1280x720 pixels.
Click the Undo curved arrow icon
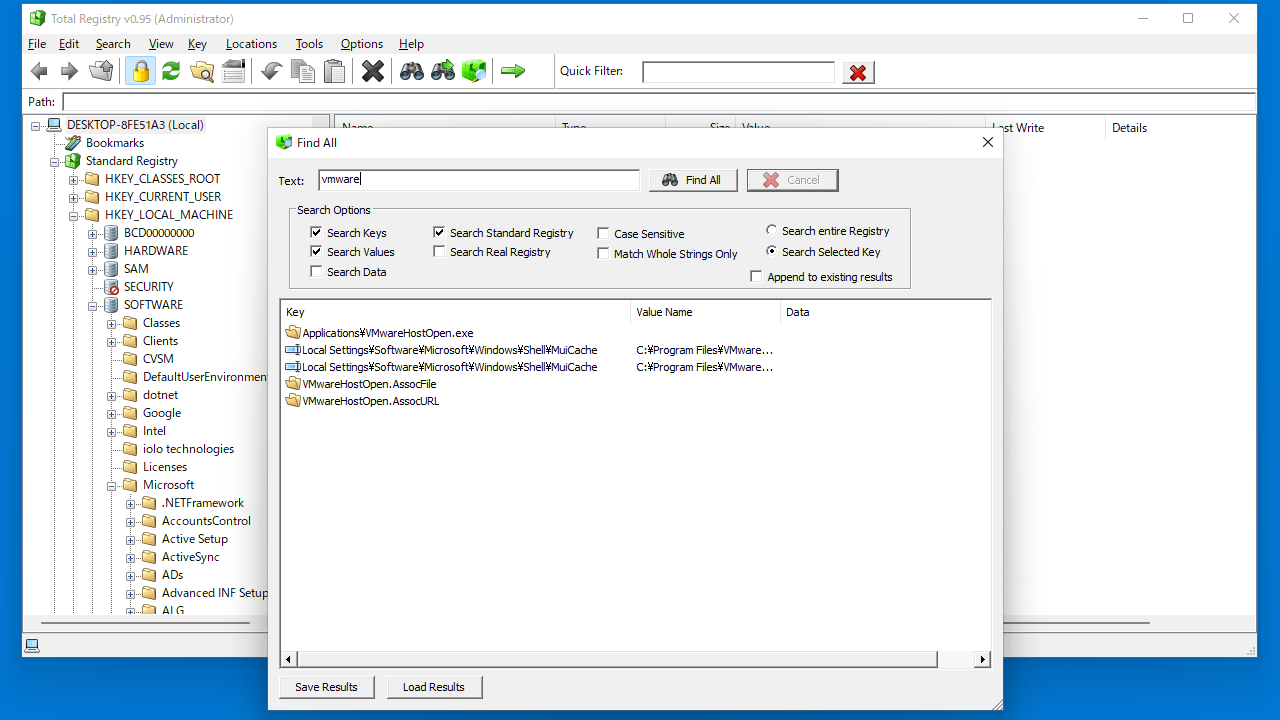[271, 71]
